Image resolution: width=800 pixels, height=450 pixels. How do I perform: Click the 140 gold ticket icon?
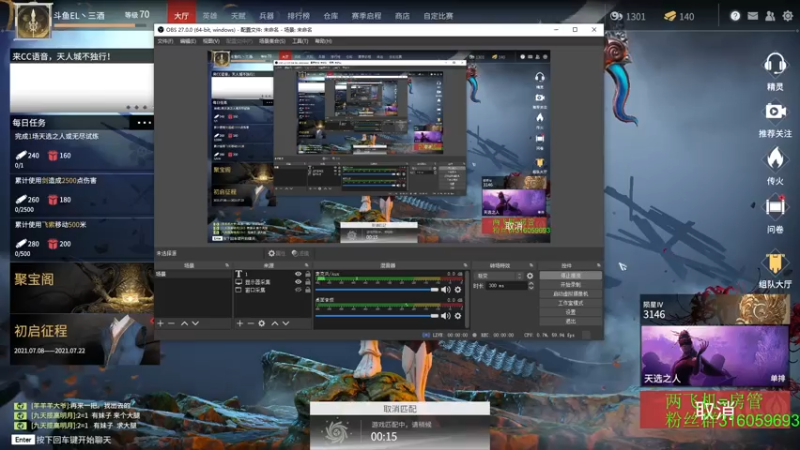pos(670,16)
